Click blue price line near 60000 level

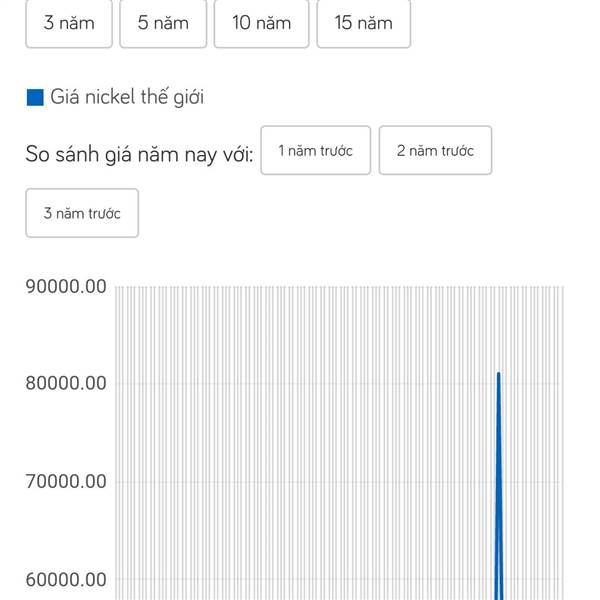point(498,580)
